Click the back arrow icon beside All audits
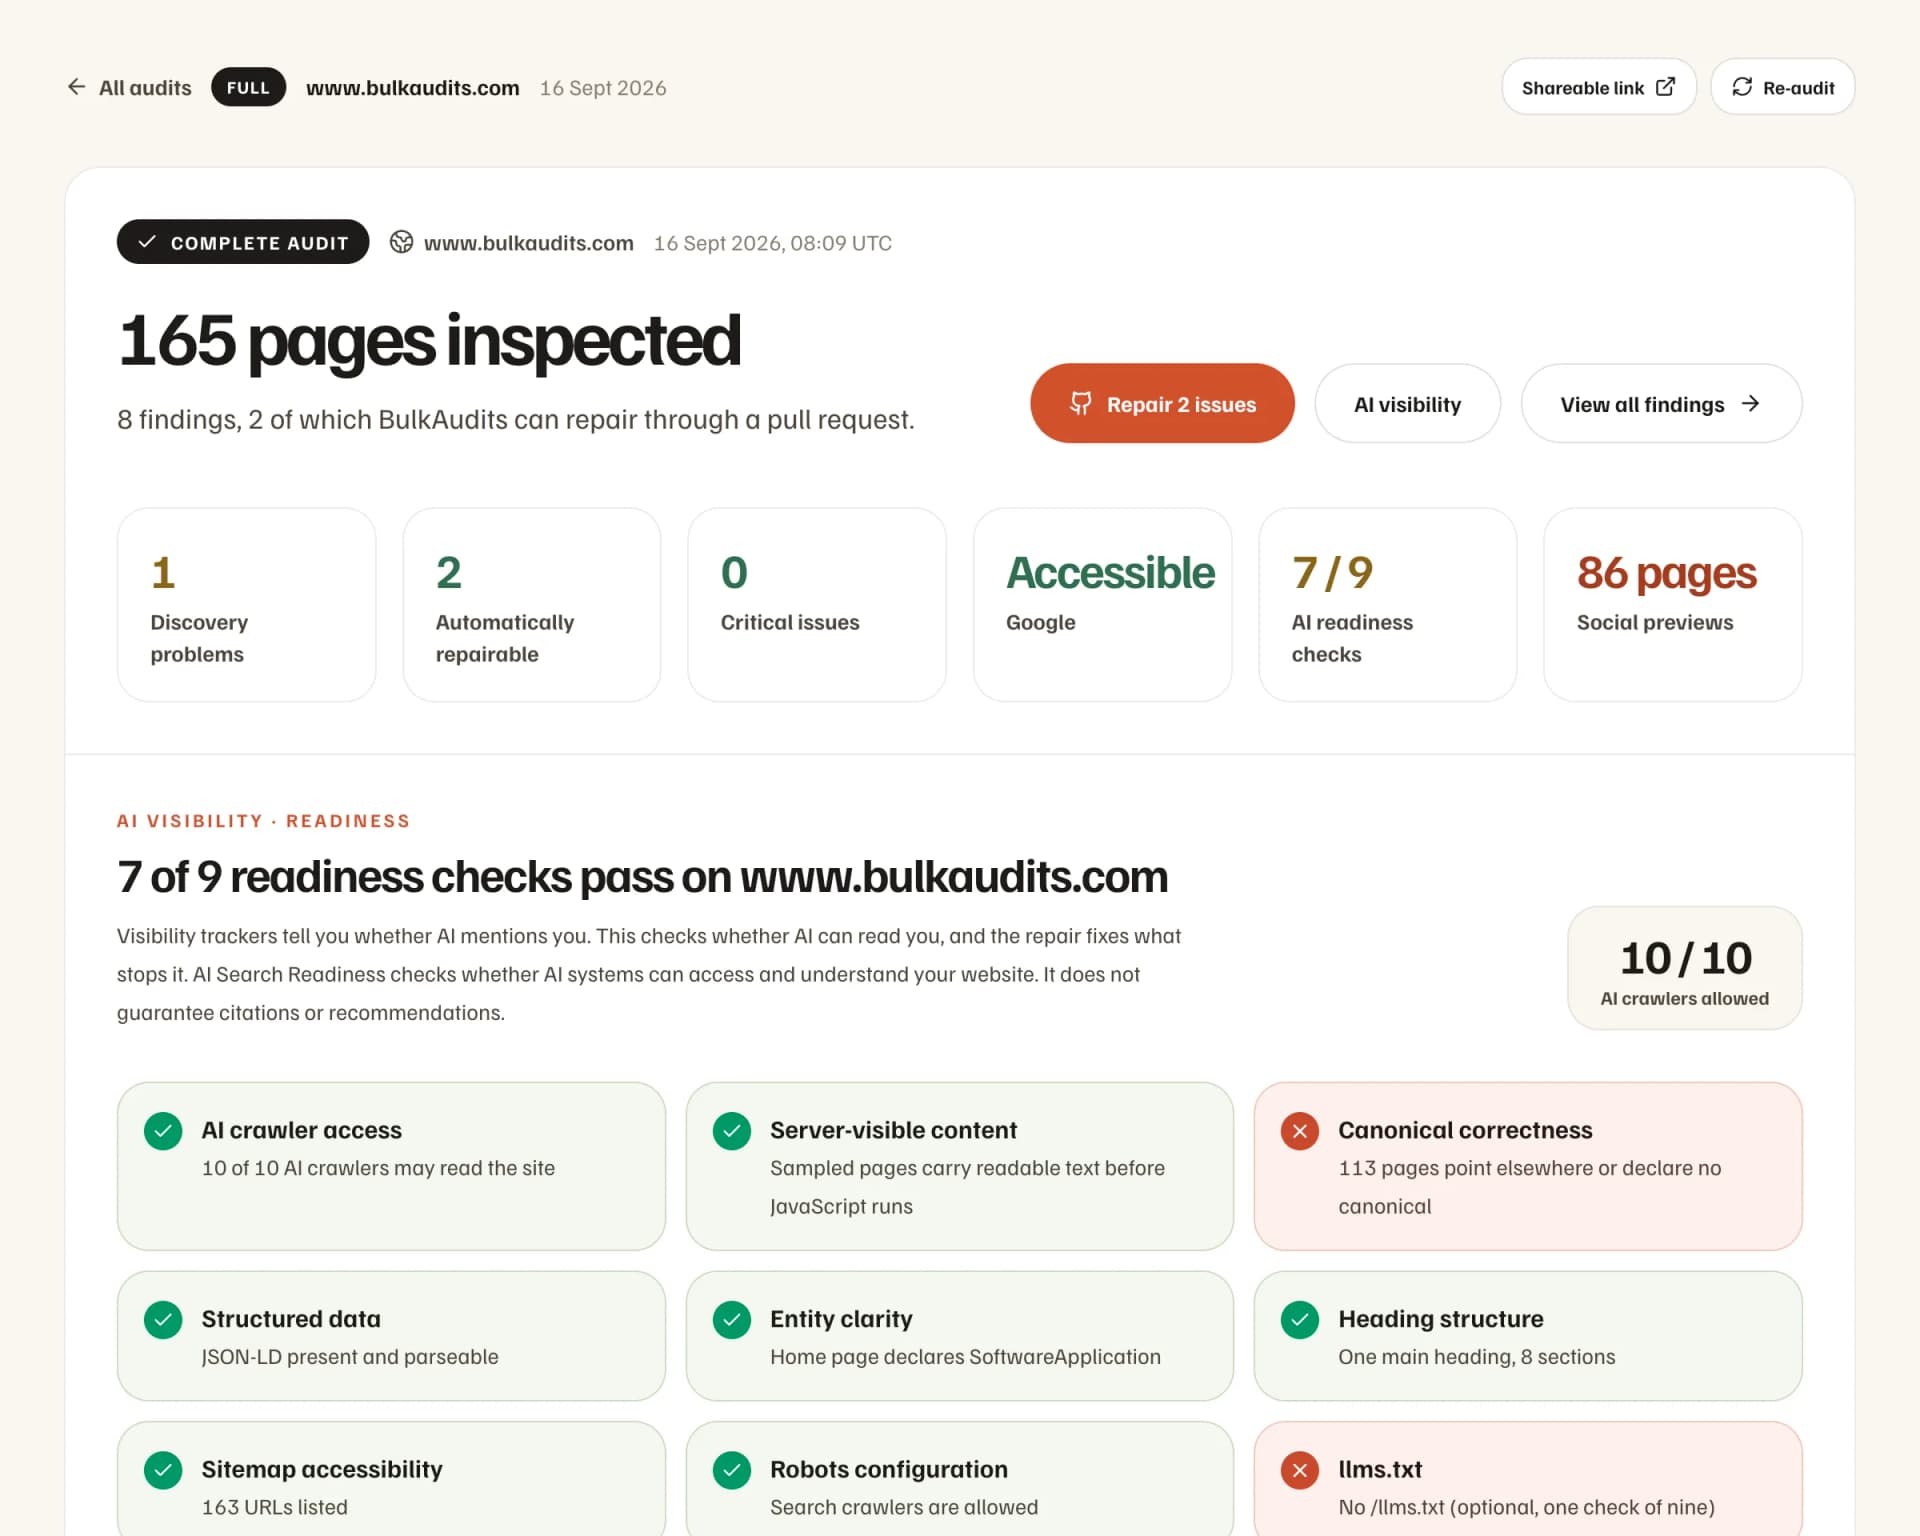This screenshot has height=1536, width=1920. click(x=76, y=87)
